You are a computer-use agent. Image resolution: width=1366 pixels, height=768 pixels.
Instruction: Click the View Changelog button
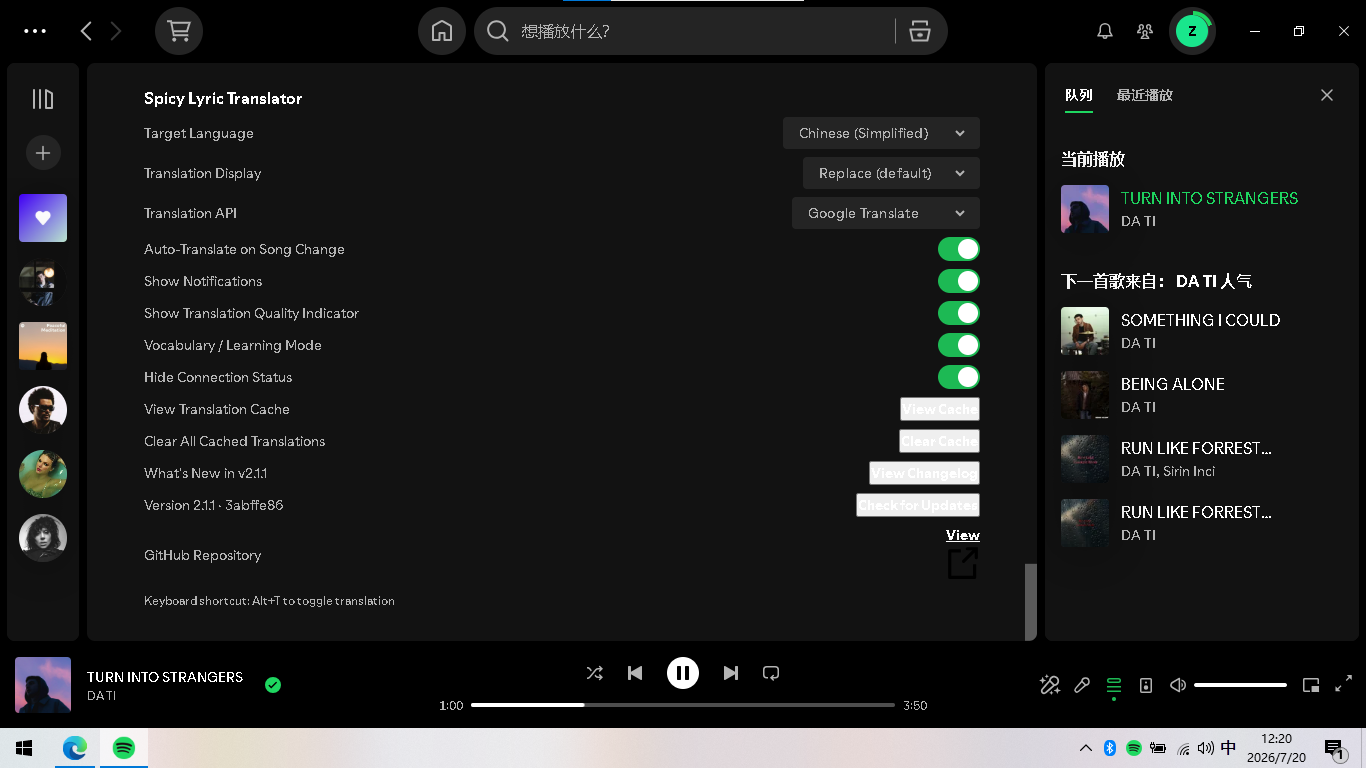pos(924,473)
